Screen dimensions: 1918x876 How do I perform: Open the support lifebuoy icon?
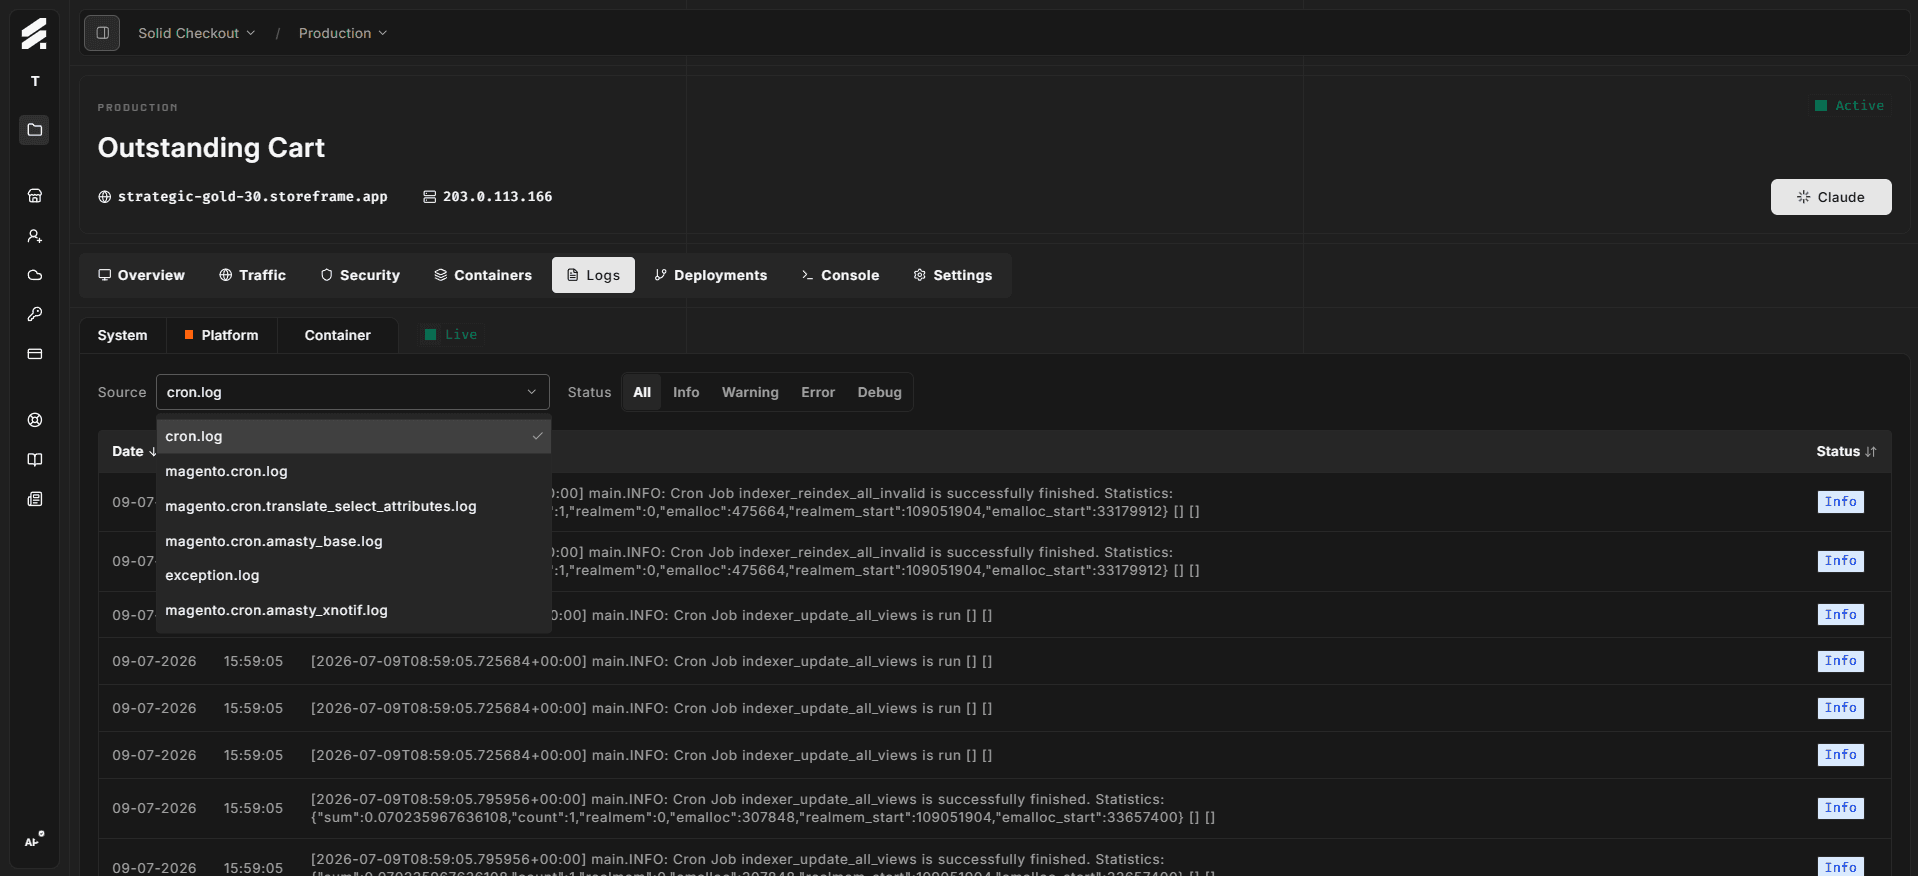point(35,420)
